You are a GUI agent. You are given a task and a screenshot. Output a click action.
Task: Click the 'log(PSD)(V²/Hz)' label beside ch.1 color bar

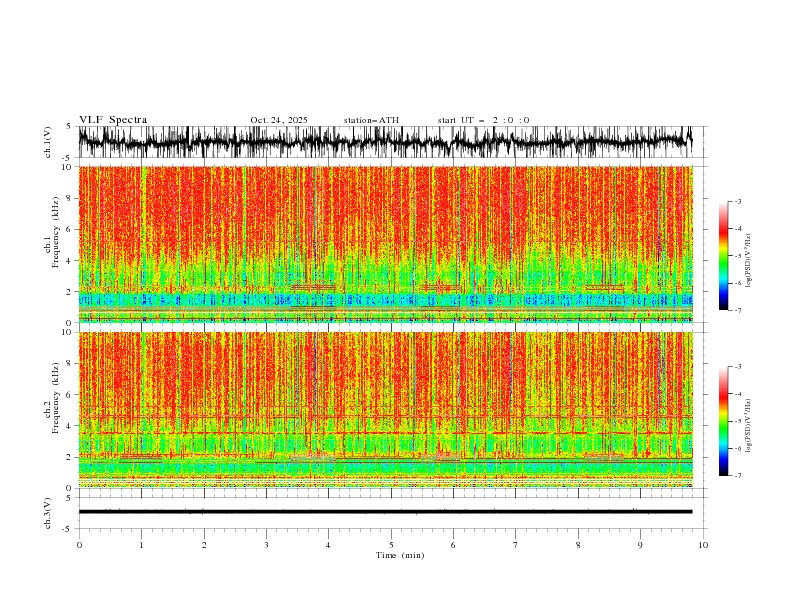(x=749, y=261)
